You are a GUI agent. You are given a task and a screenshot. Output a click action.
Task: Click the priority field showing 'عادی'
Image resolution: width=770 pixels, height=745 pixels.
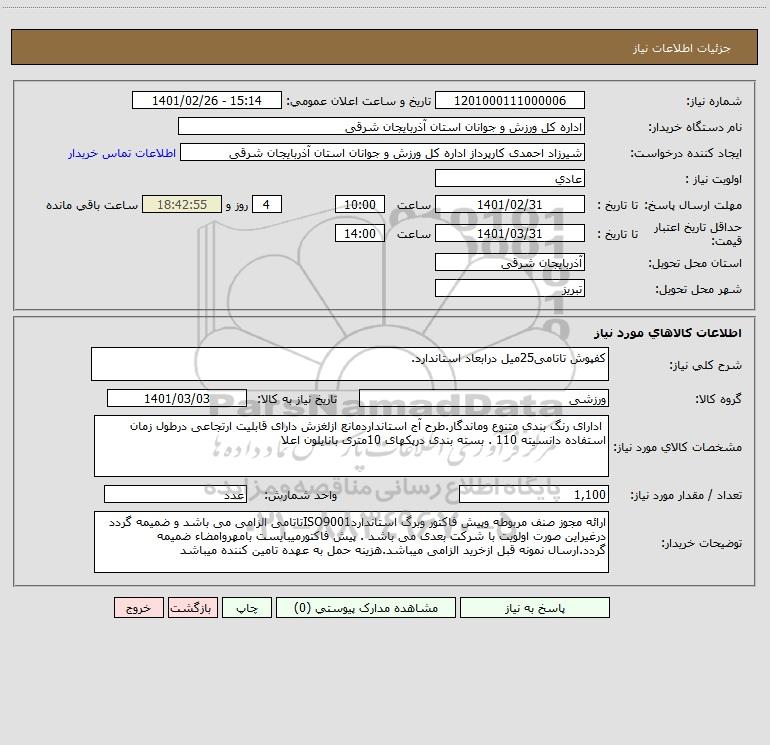point(510,179)
